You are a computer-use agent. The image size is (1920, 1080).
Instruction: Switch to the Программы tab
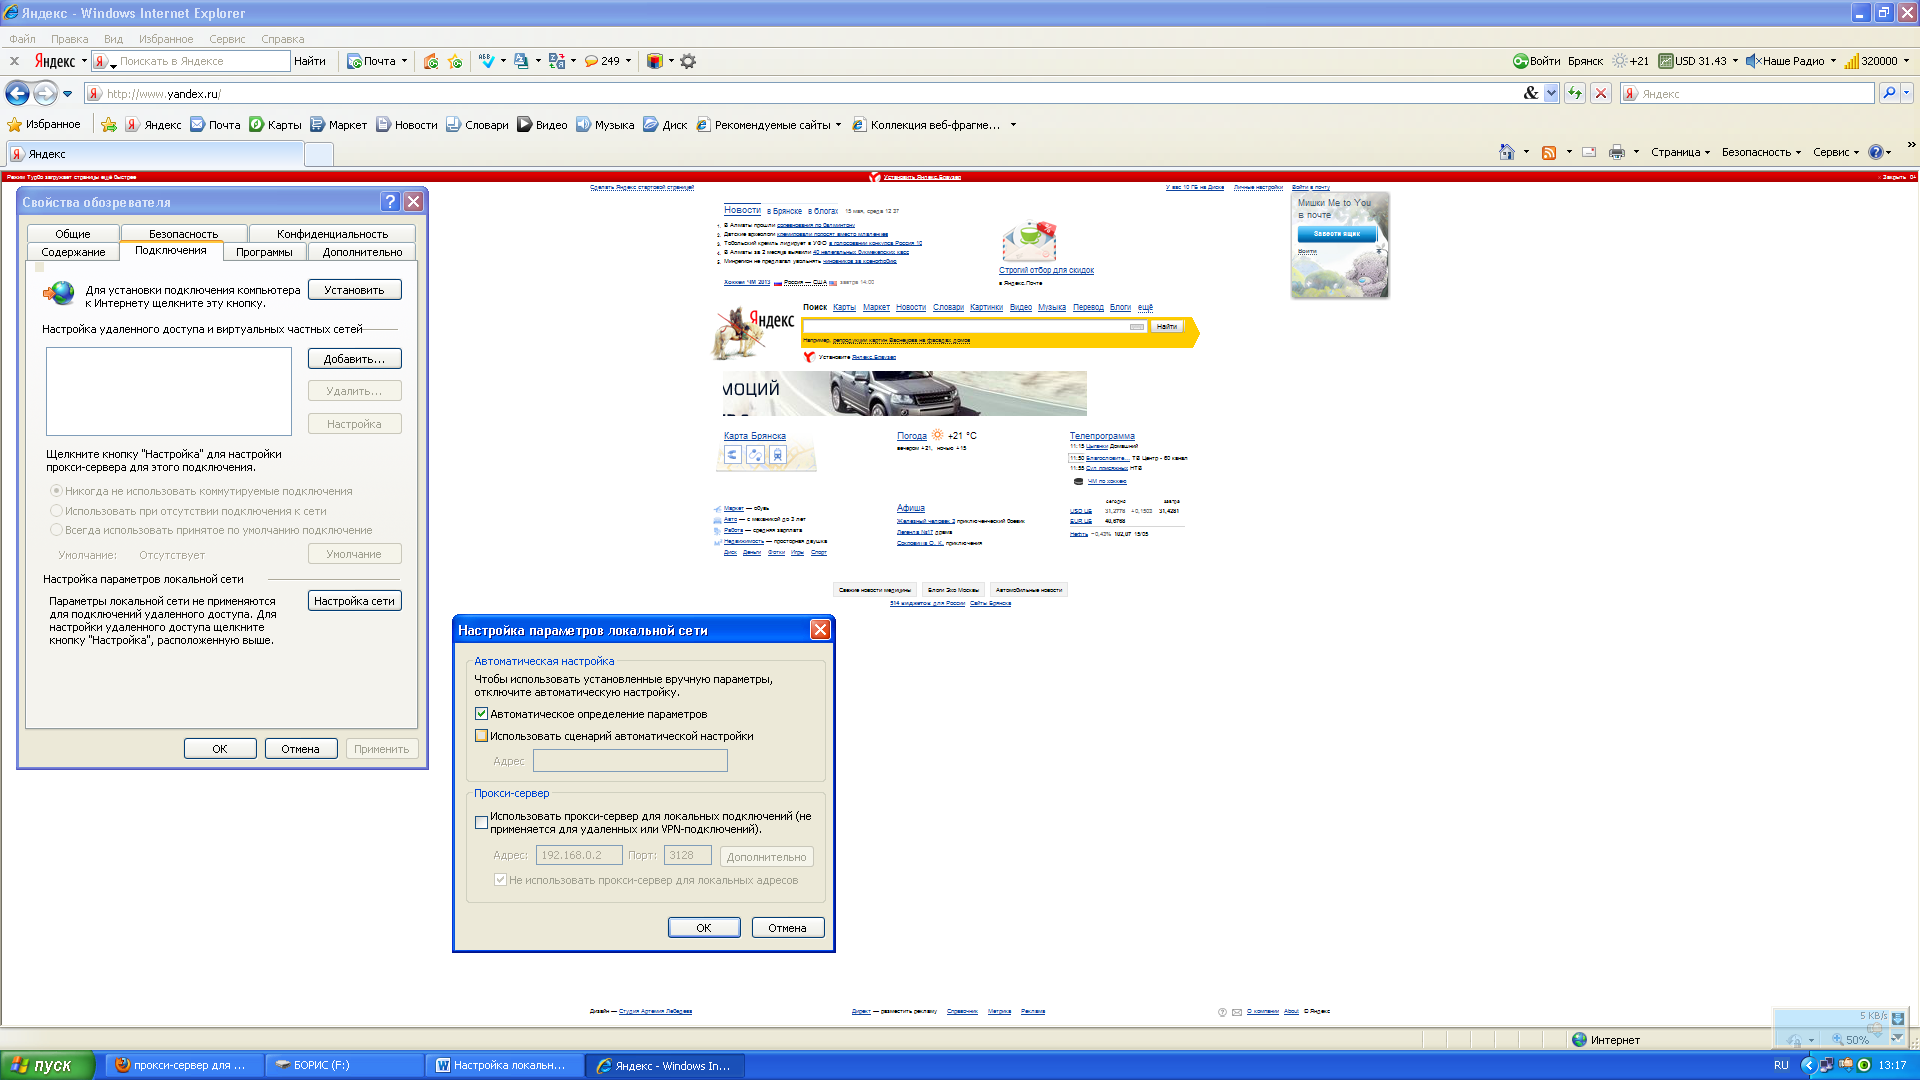[264, 252]
